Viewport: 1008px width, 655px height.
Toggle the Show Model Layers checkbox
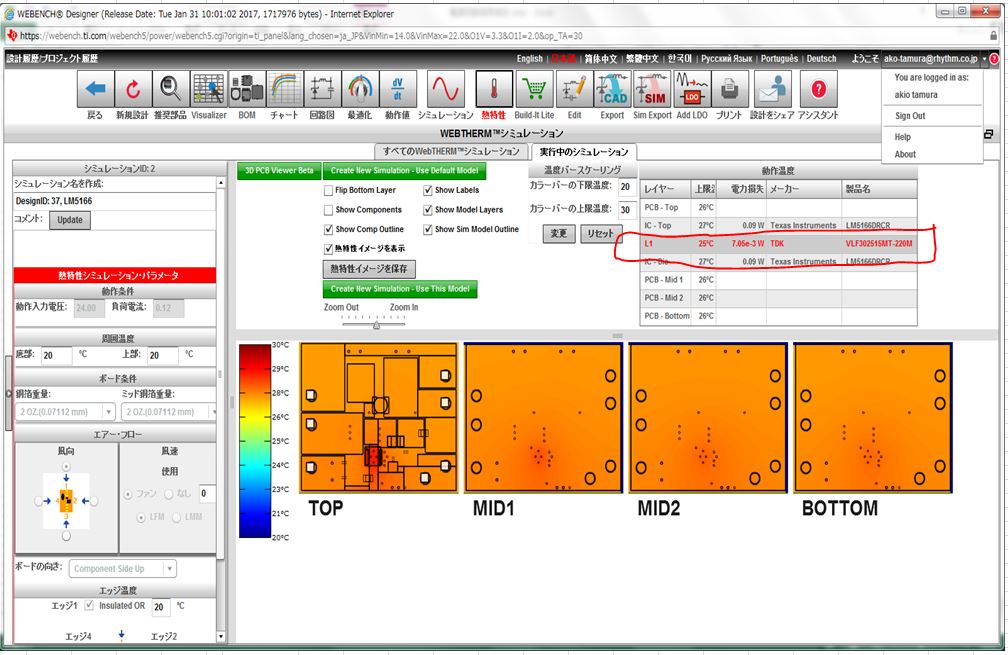pos(428,210)
